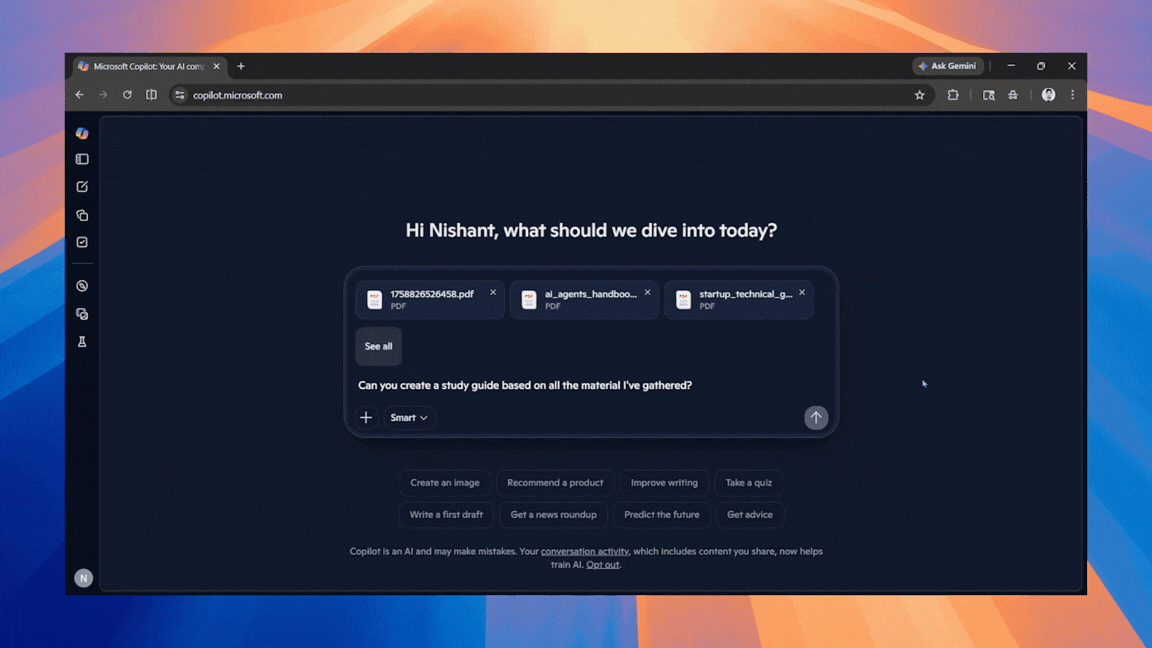
Task: Click the plus attach button
Action: click(x=366, y=417)
